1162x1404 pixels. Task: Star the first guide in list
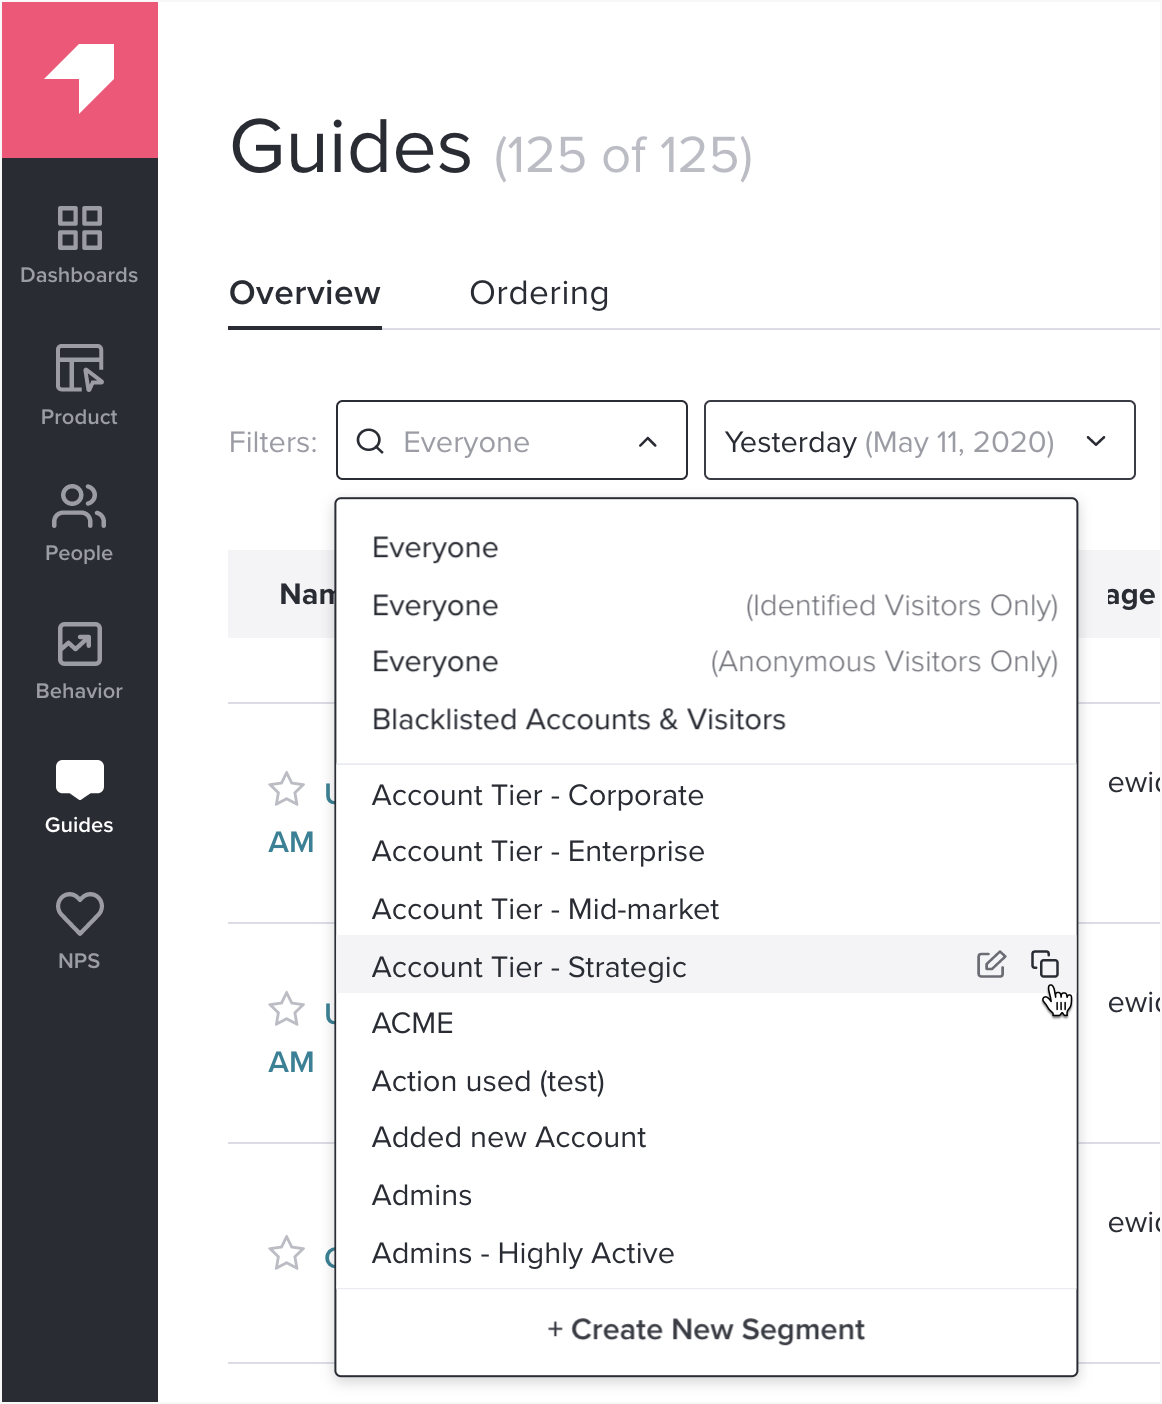point(286,790)
